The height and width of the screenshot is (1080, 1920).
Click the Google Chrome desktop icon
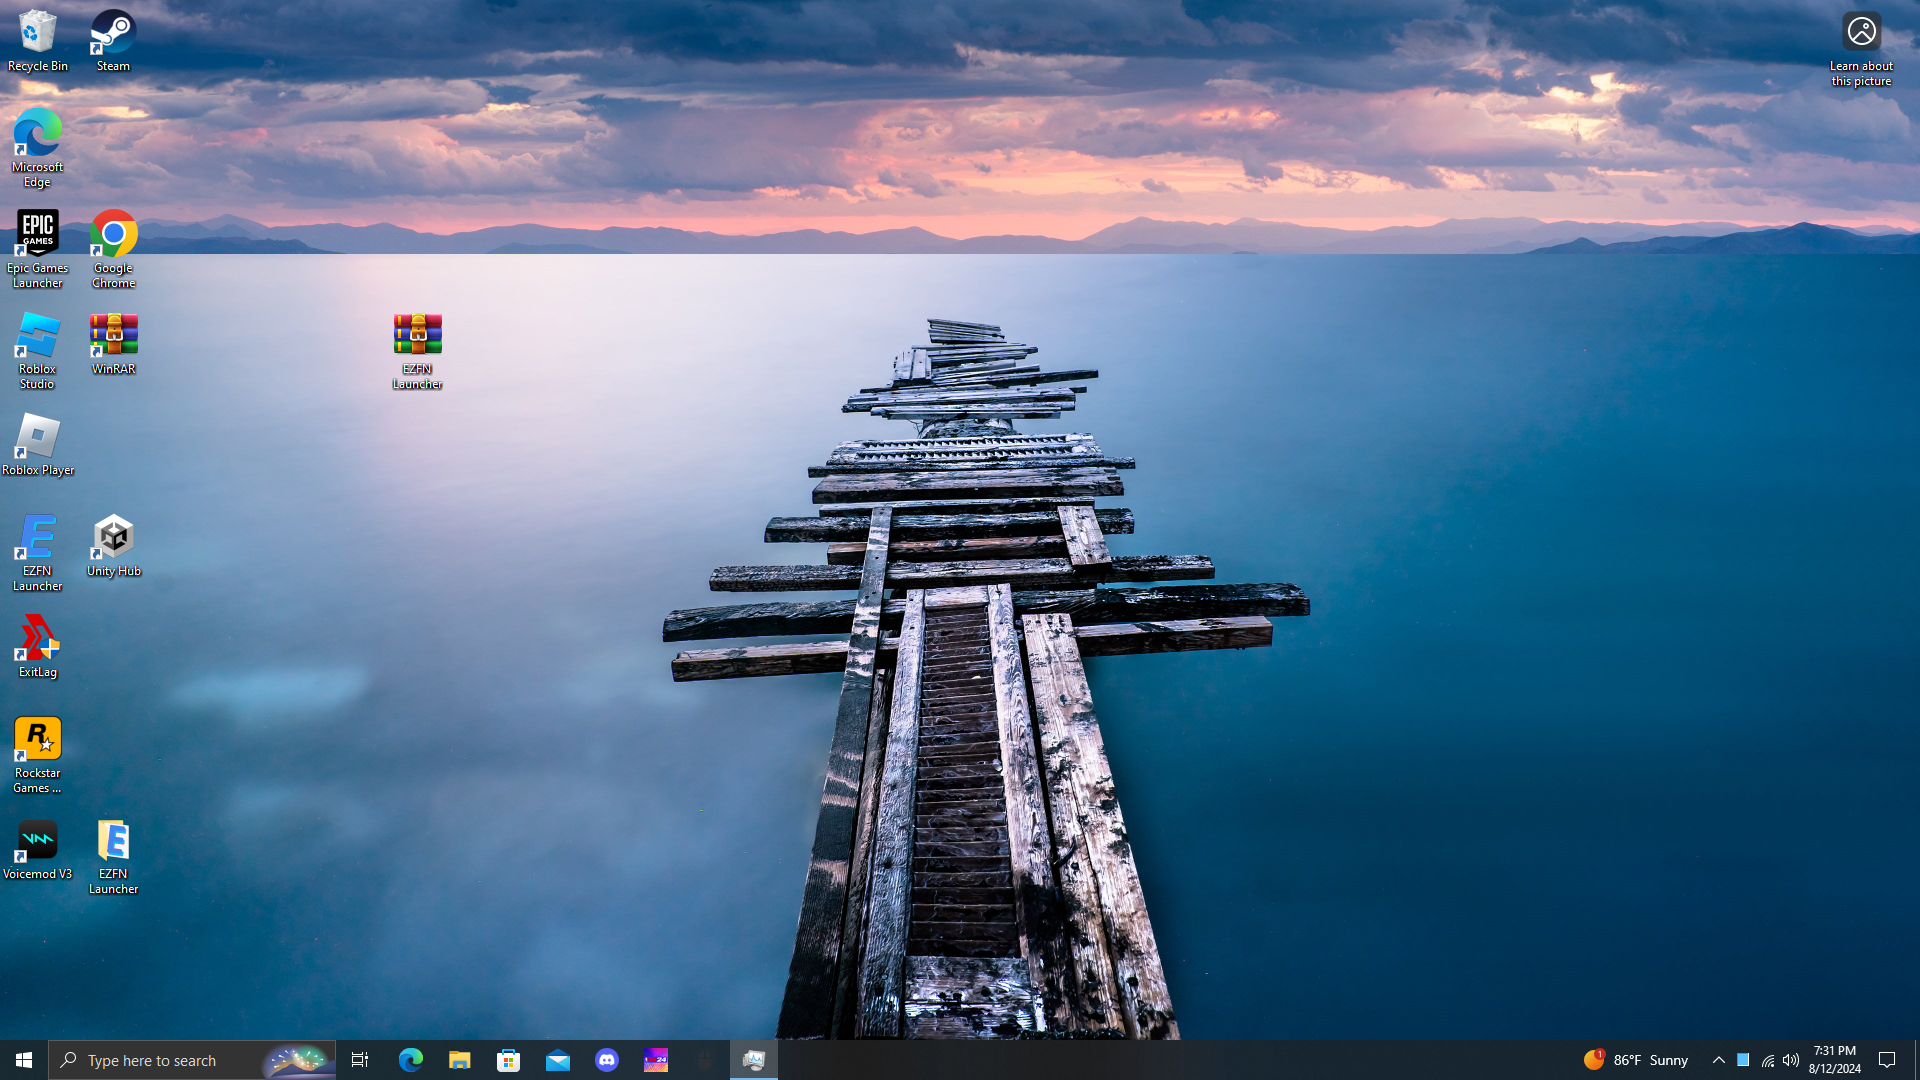pyautogui.click(x=113, y=248)
